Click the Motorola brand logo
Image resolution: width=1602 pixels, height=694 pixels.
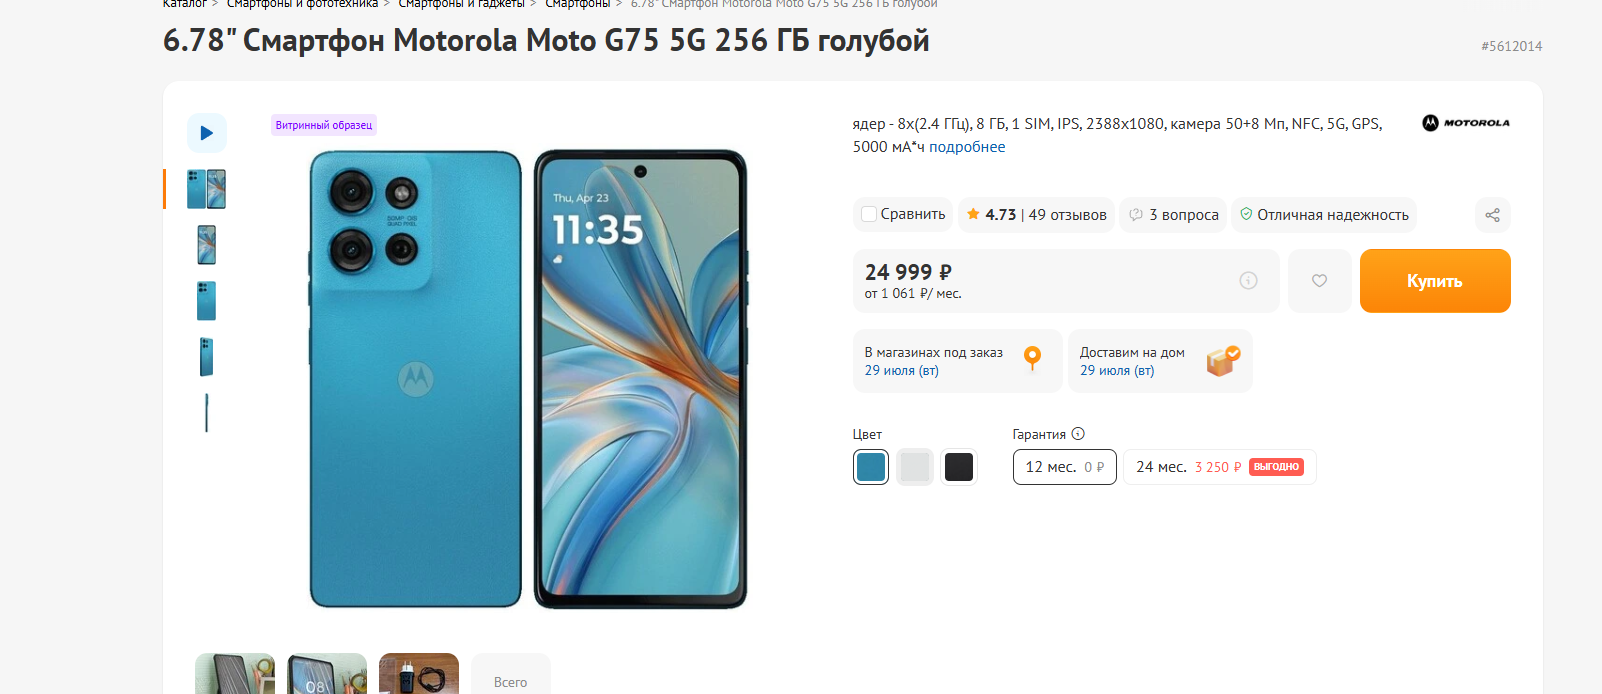tap(1466, 123)
